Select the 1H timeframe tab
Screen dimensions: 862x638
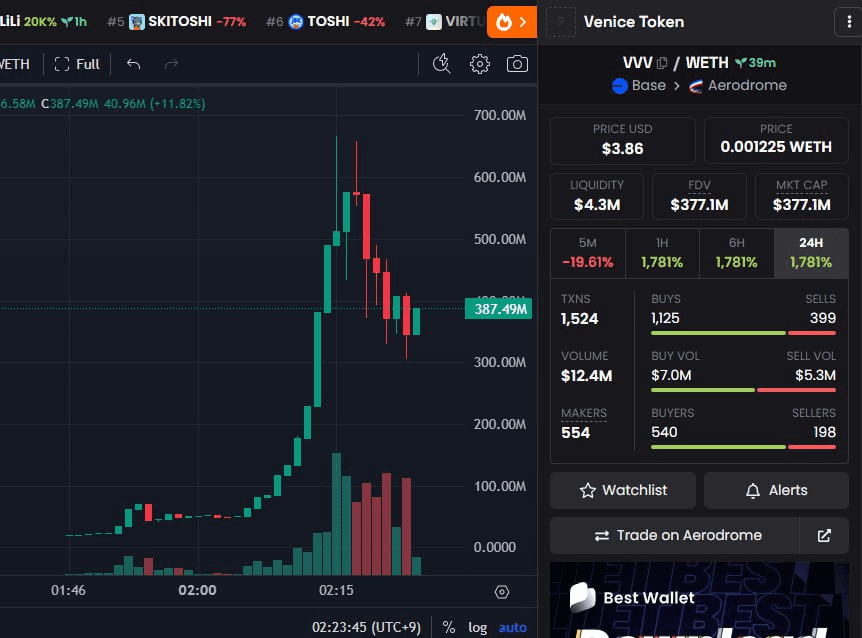pos(662,253)
